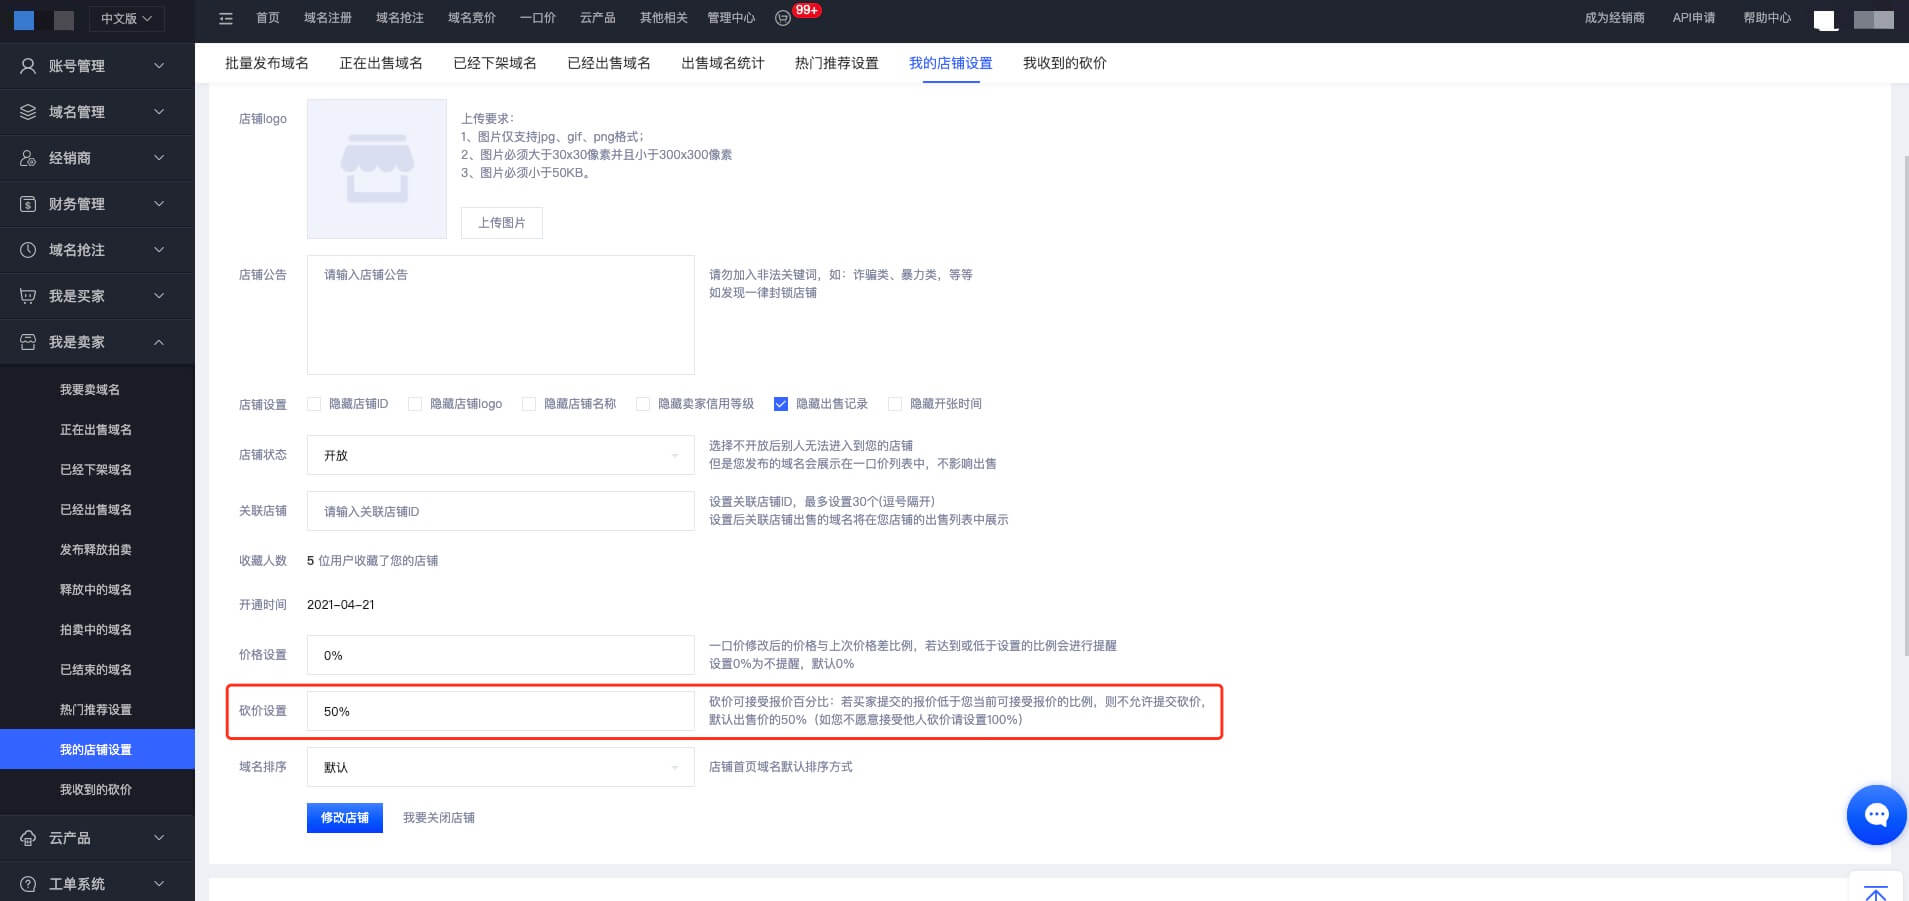The height and width of the screenshot is (901, 1909).
Task: Click the 我是买家 shopping cart icon
Action: [x=28, y=296]
